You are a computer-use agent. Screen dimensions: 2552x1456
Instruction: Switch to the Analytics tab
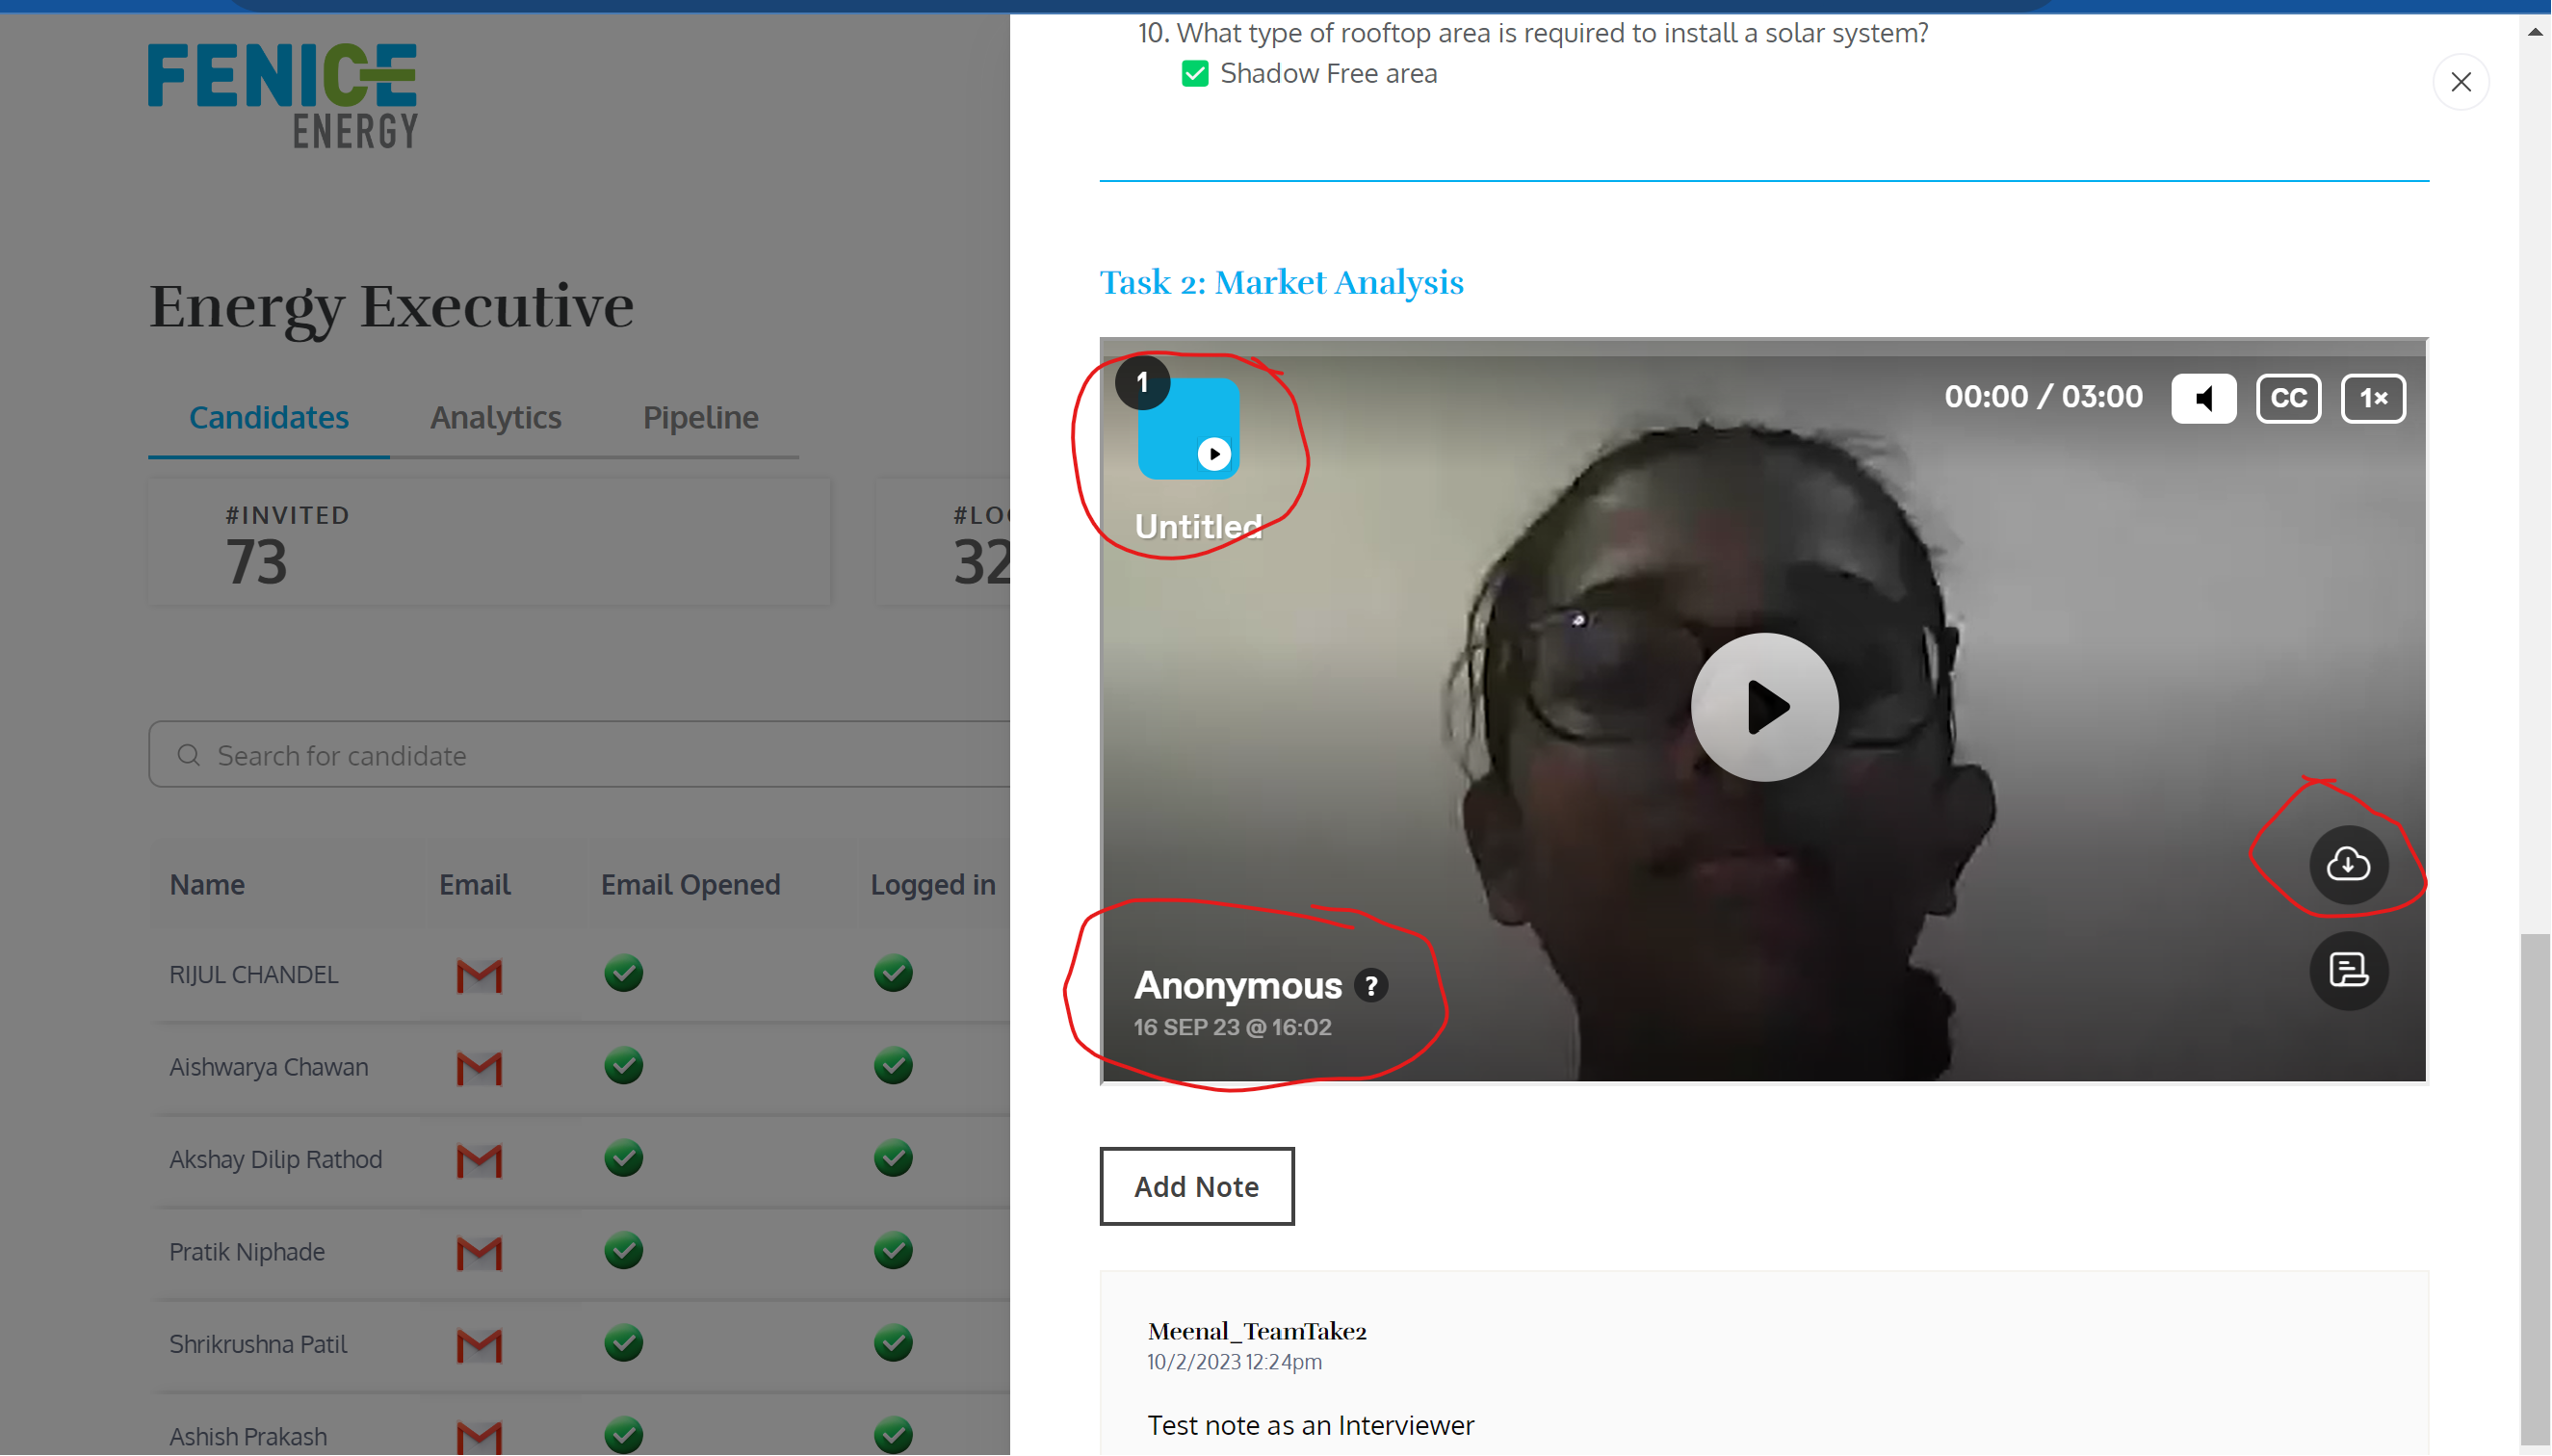click(x=496, y=417)
